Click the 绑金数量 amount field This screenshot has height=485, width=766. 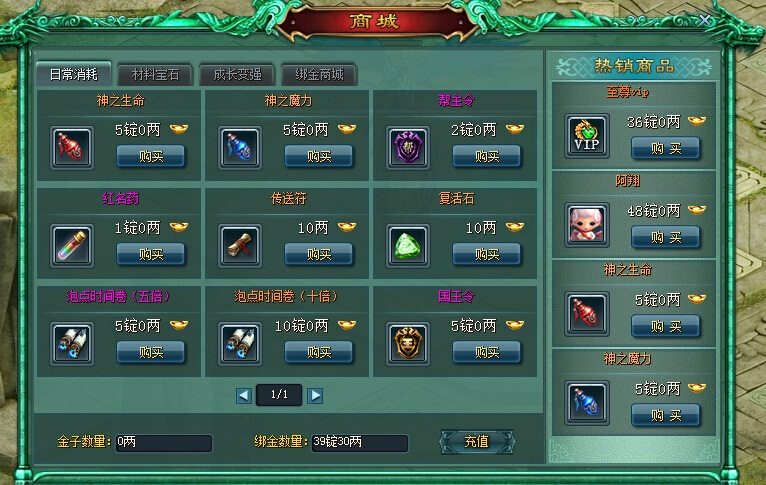tap(360, 443)
